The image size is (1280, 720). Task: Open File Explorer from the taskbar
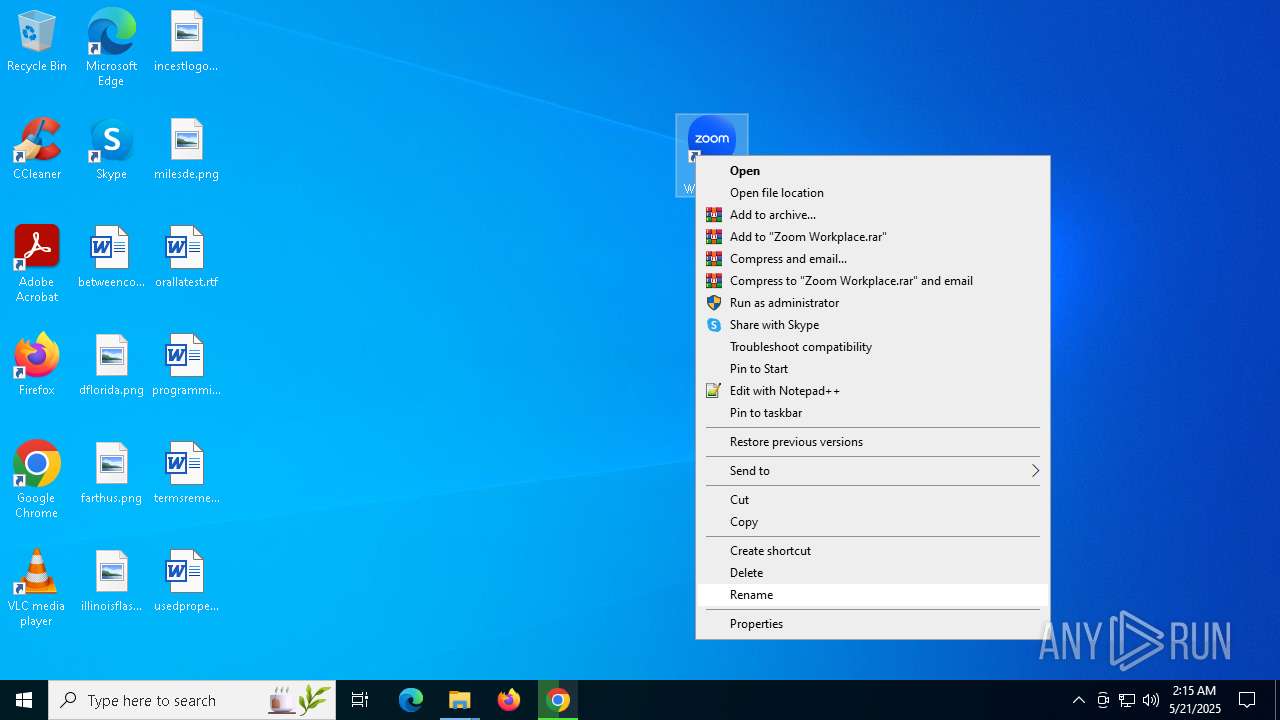point(460,700)
